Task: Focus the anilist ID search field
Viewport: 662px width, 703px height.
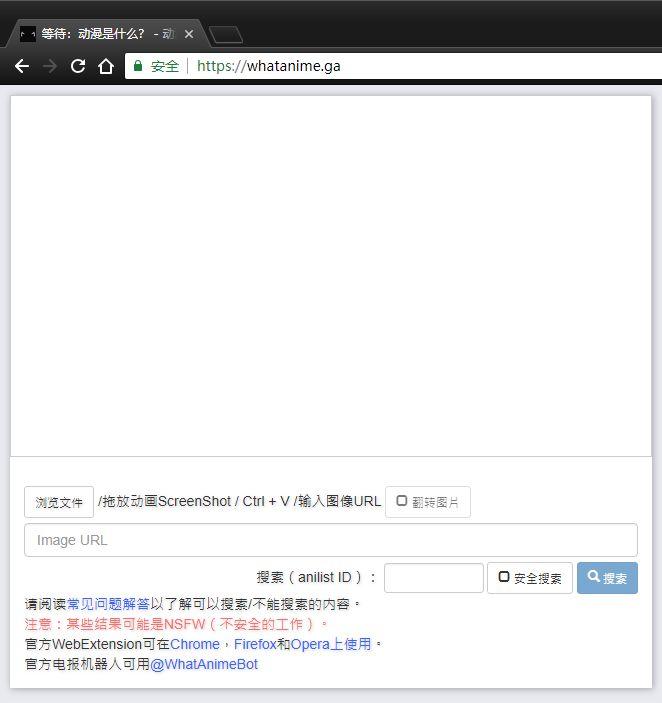Action: point(433,578)
